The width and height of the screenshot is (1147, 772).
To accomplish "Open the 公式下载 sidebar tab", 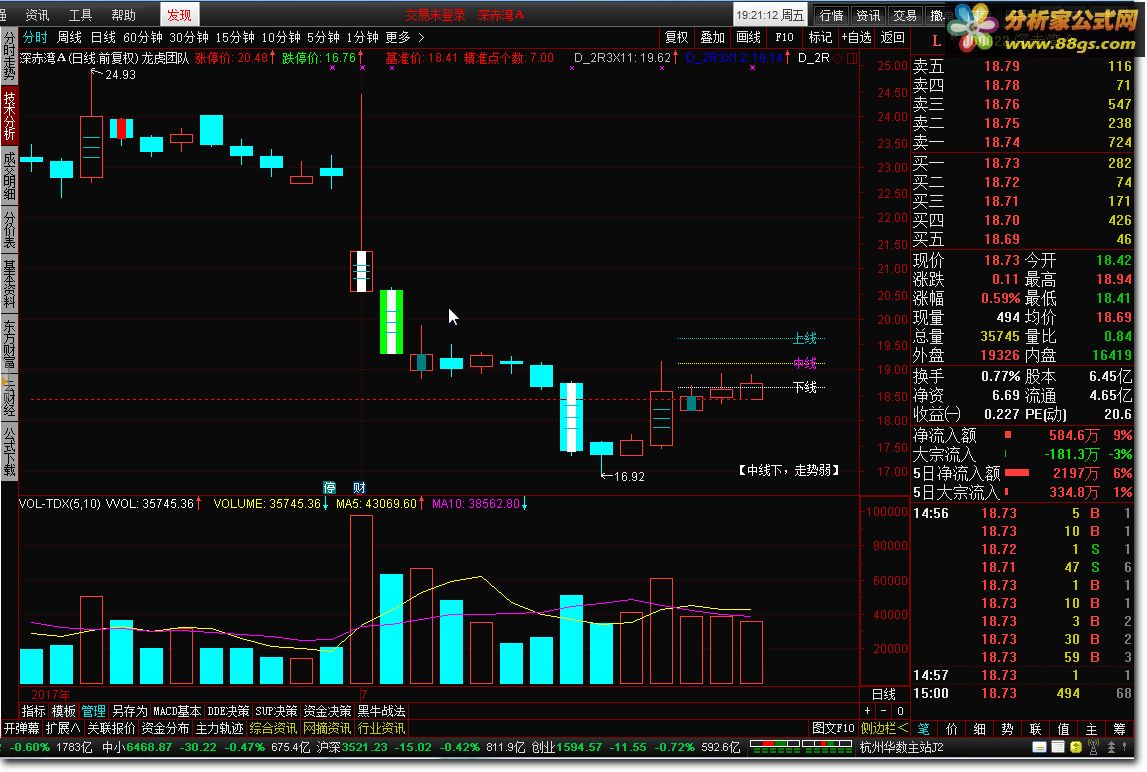I will tap(9, 452).
